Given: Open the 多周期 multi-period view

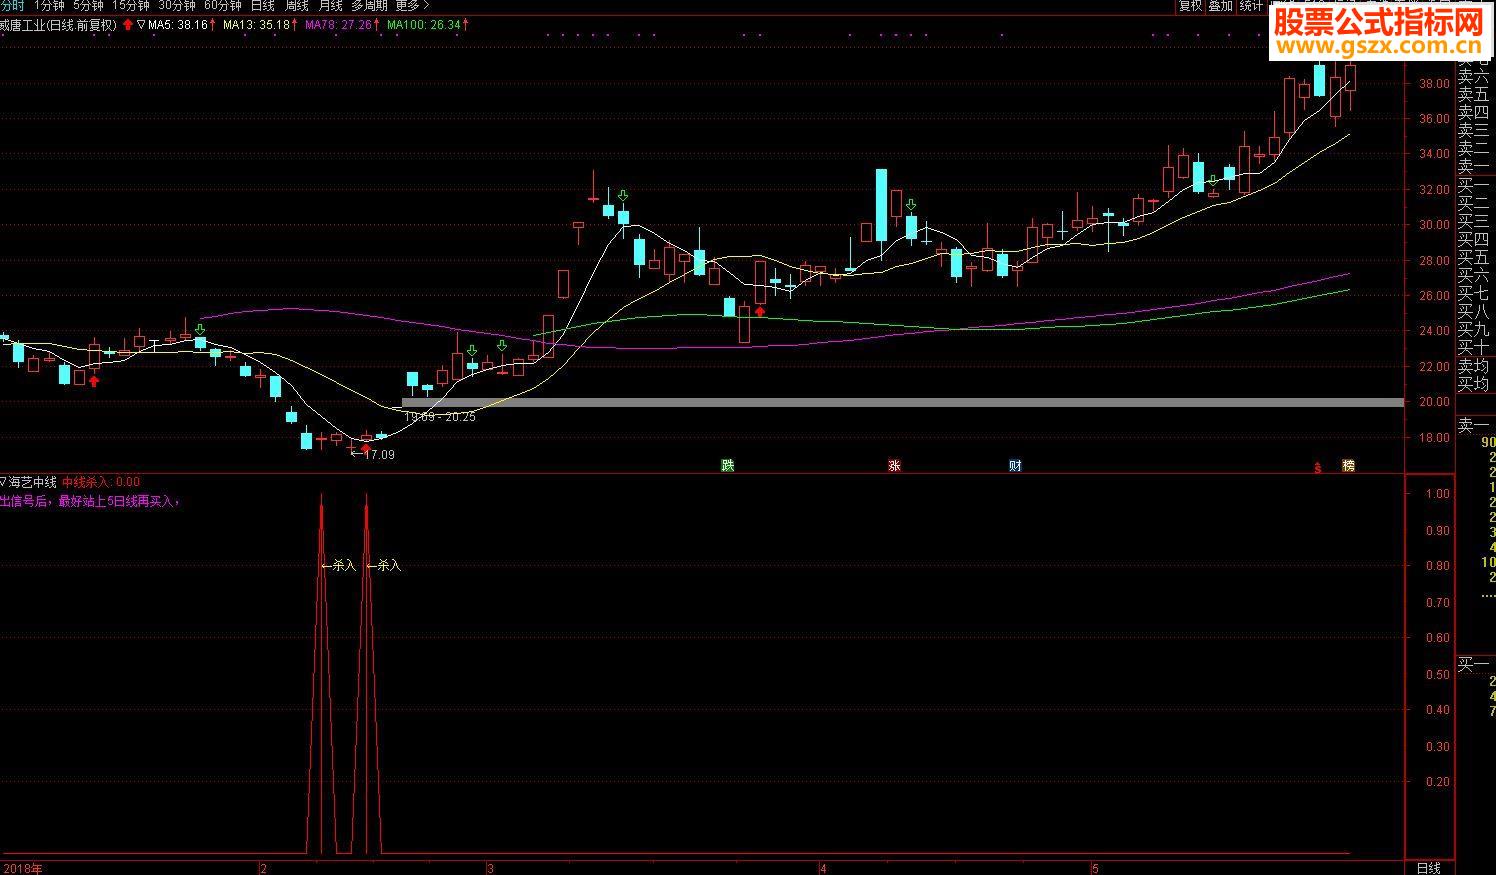Looking at the screenshot, I should click(x=369, y=6).
